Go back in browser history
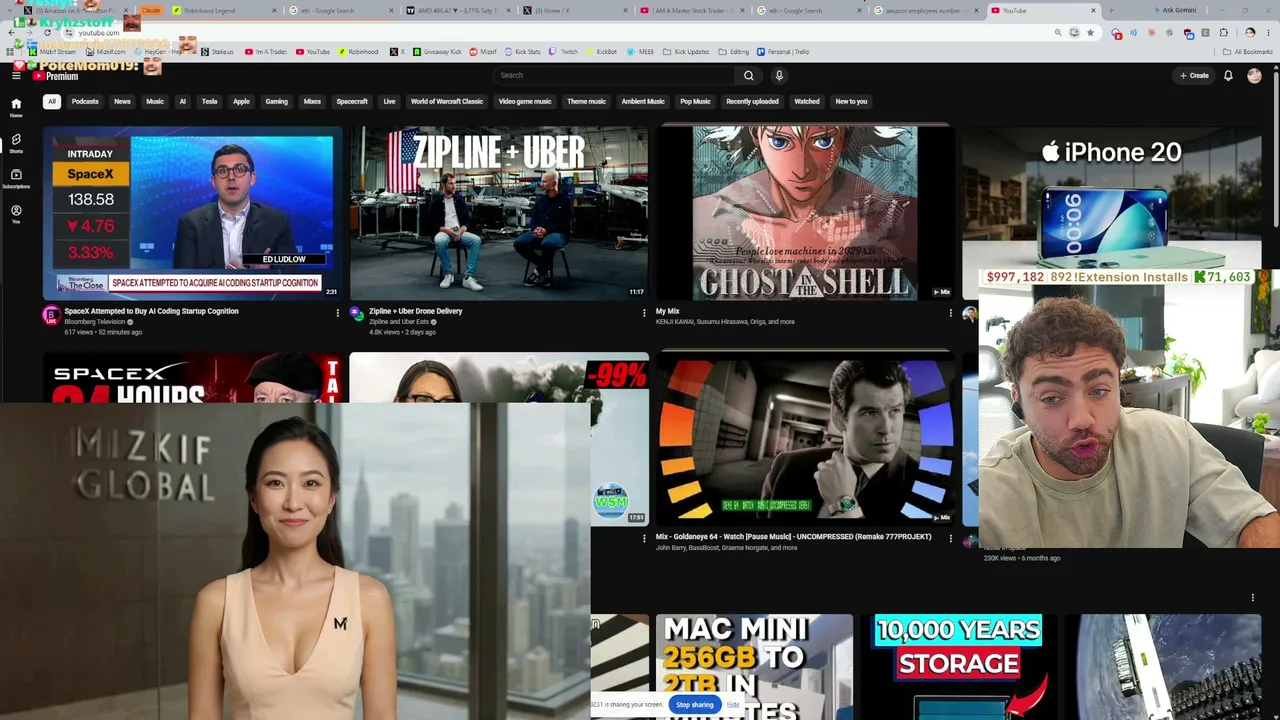Viewport: 1280px width, 720px height. [11, 32]
